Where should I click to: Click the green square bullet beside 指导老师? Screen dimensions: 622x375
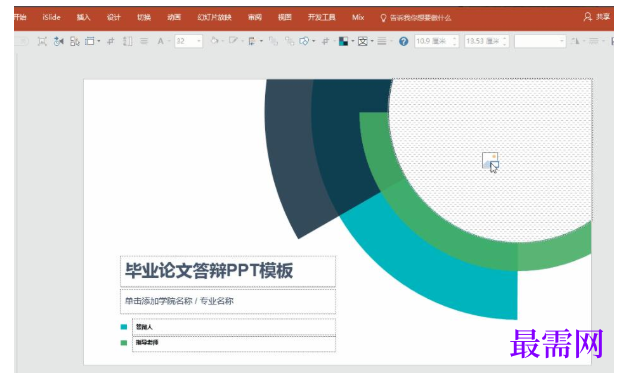coord(124,343)
